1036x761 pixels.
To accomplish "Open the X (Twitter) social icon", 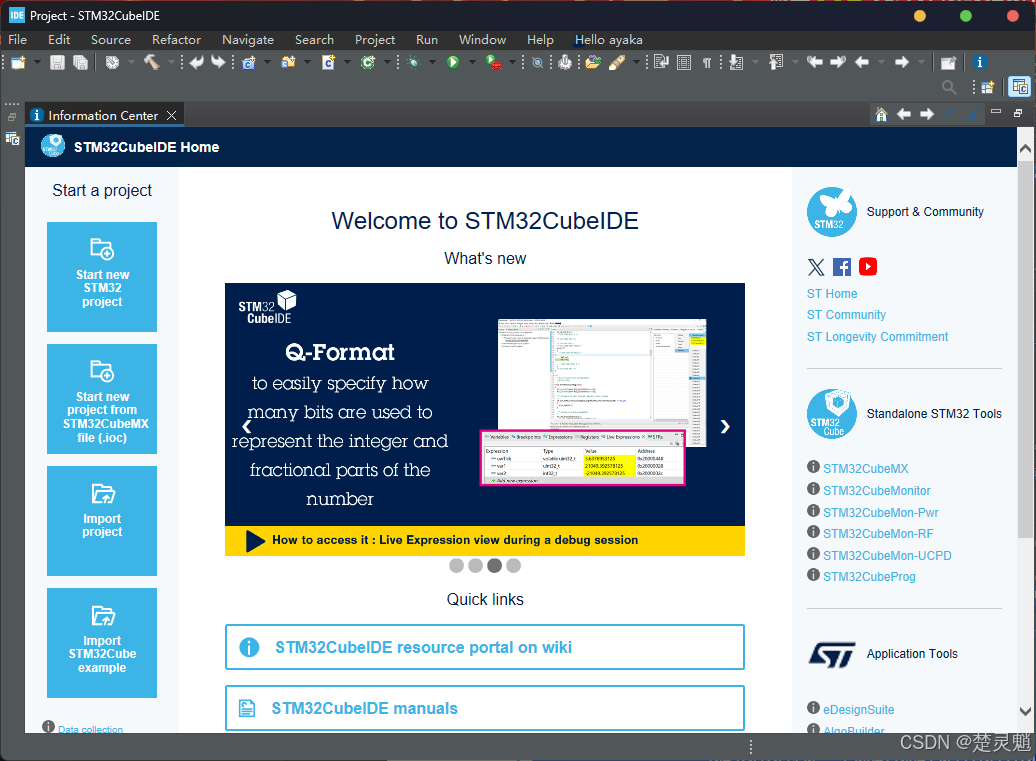I will tap(816, 267).
